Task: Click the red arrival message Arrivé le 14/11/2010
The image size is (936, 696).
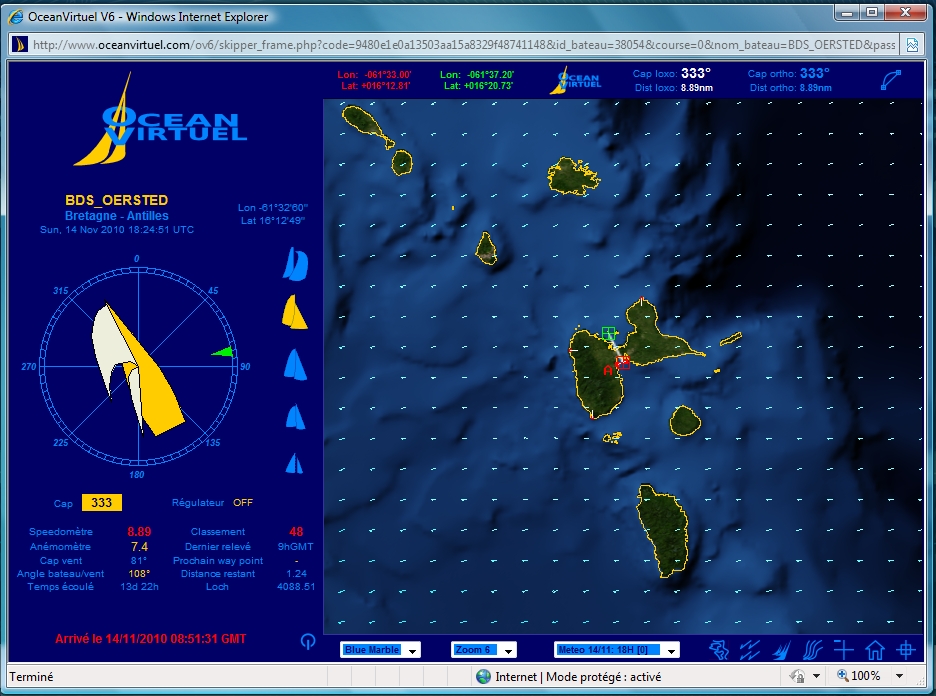Action: click(150, 639)
